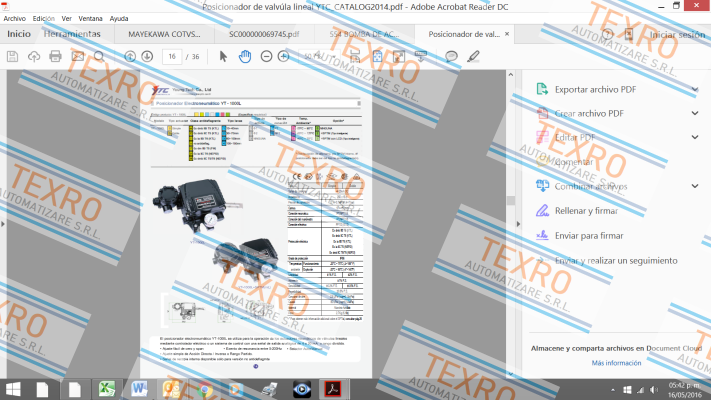Close the Posicionador de val... tab
Screen dimensions: 711x400
pyautogui.click(x=507, y=34)
